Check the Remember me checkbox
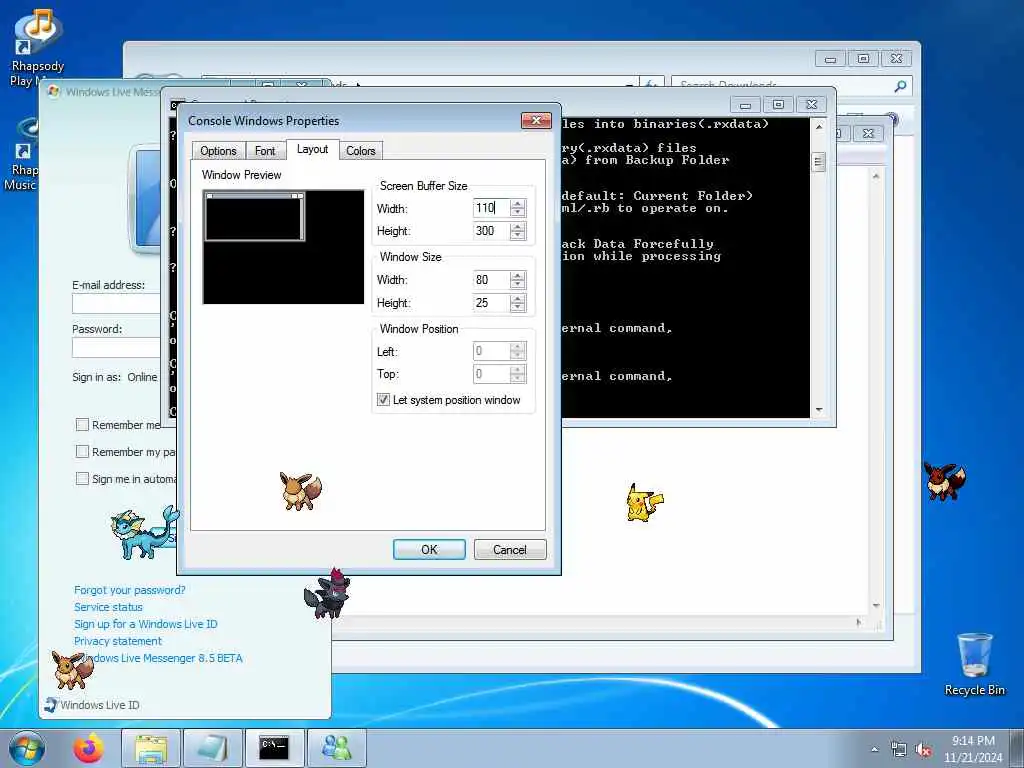The image size is (1024, 768). click(x=82, y=424)
